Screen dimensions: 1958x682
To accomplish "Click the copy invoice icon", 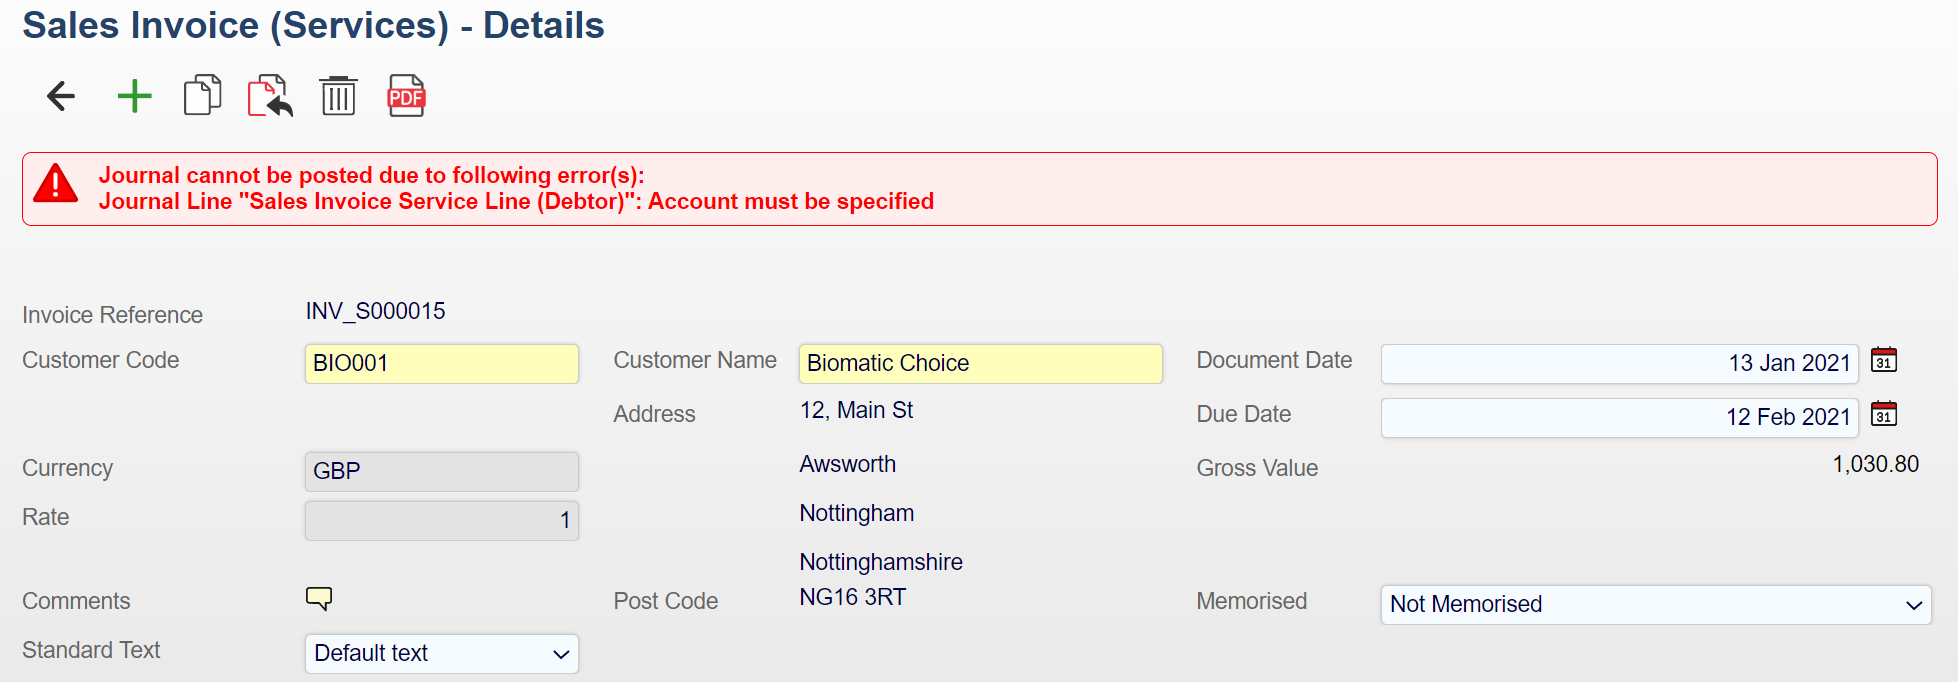I will pos(202,96).
